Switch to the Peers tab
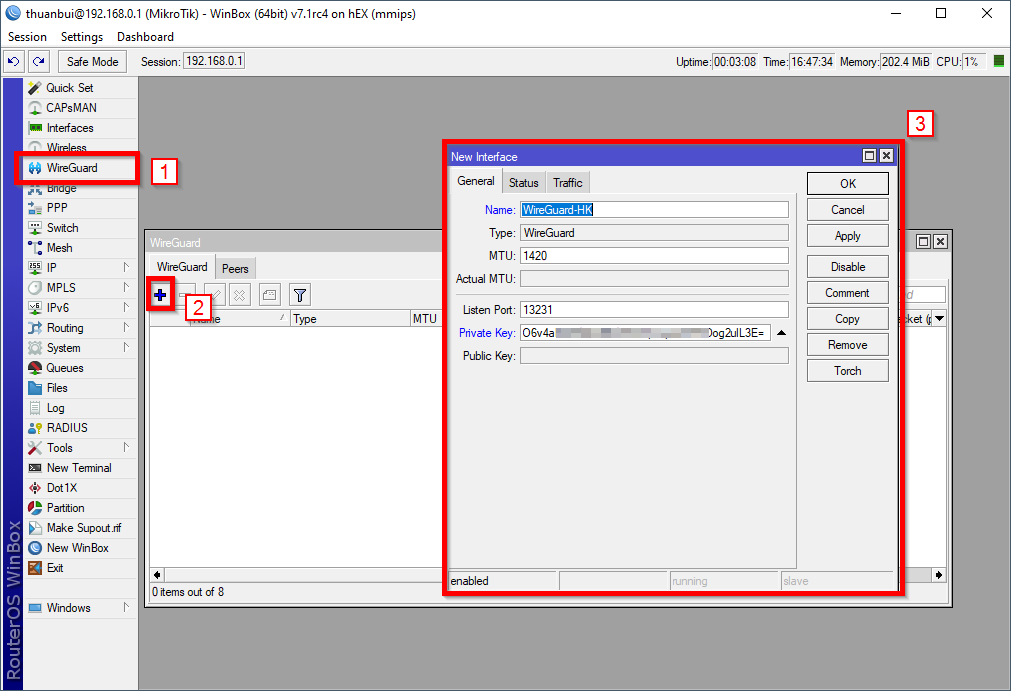1011x691 pixels. pos(235,268)
